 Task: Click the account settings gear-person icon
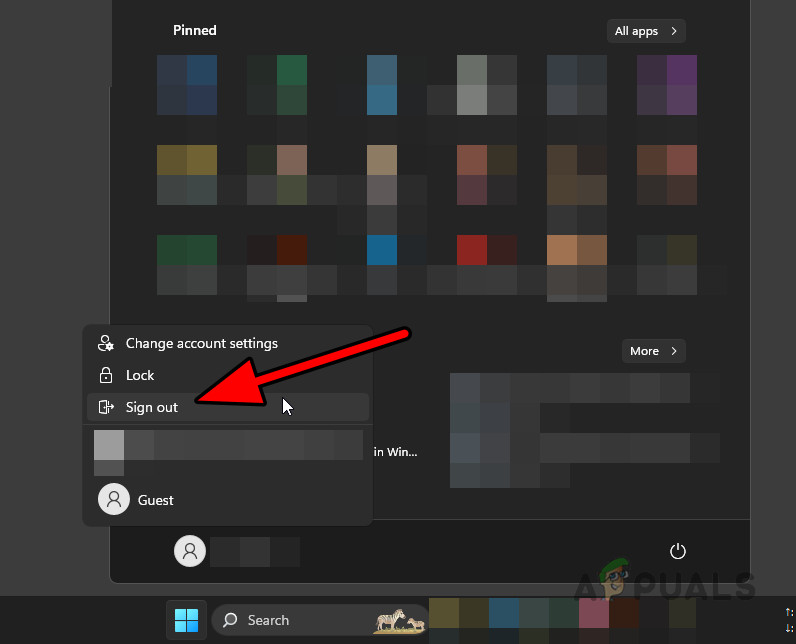click(106, 343)
